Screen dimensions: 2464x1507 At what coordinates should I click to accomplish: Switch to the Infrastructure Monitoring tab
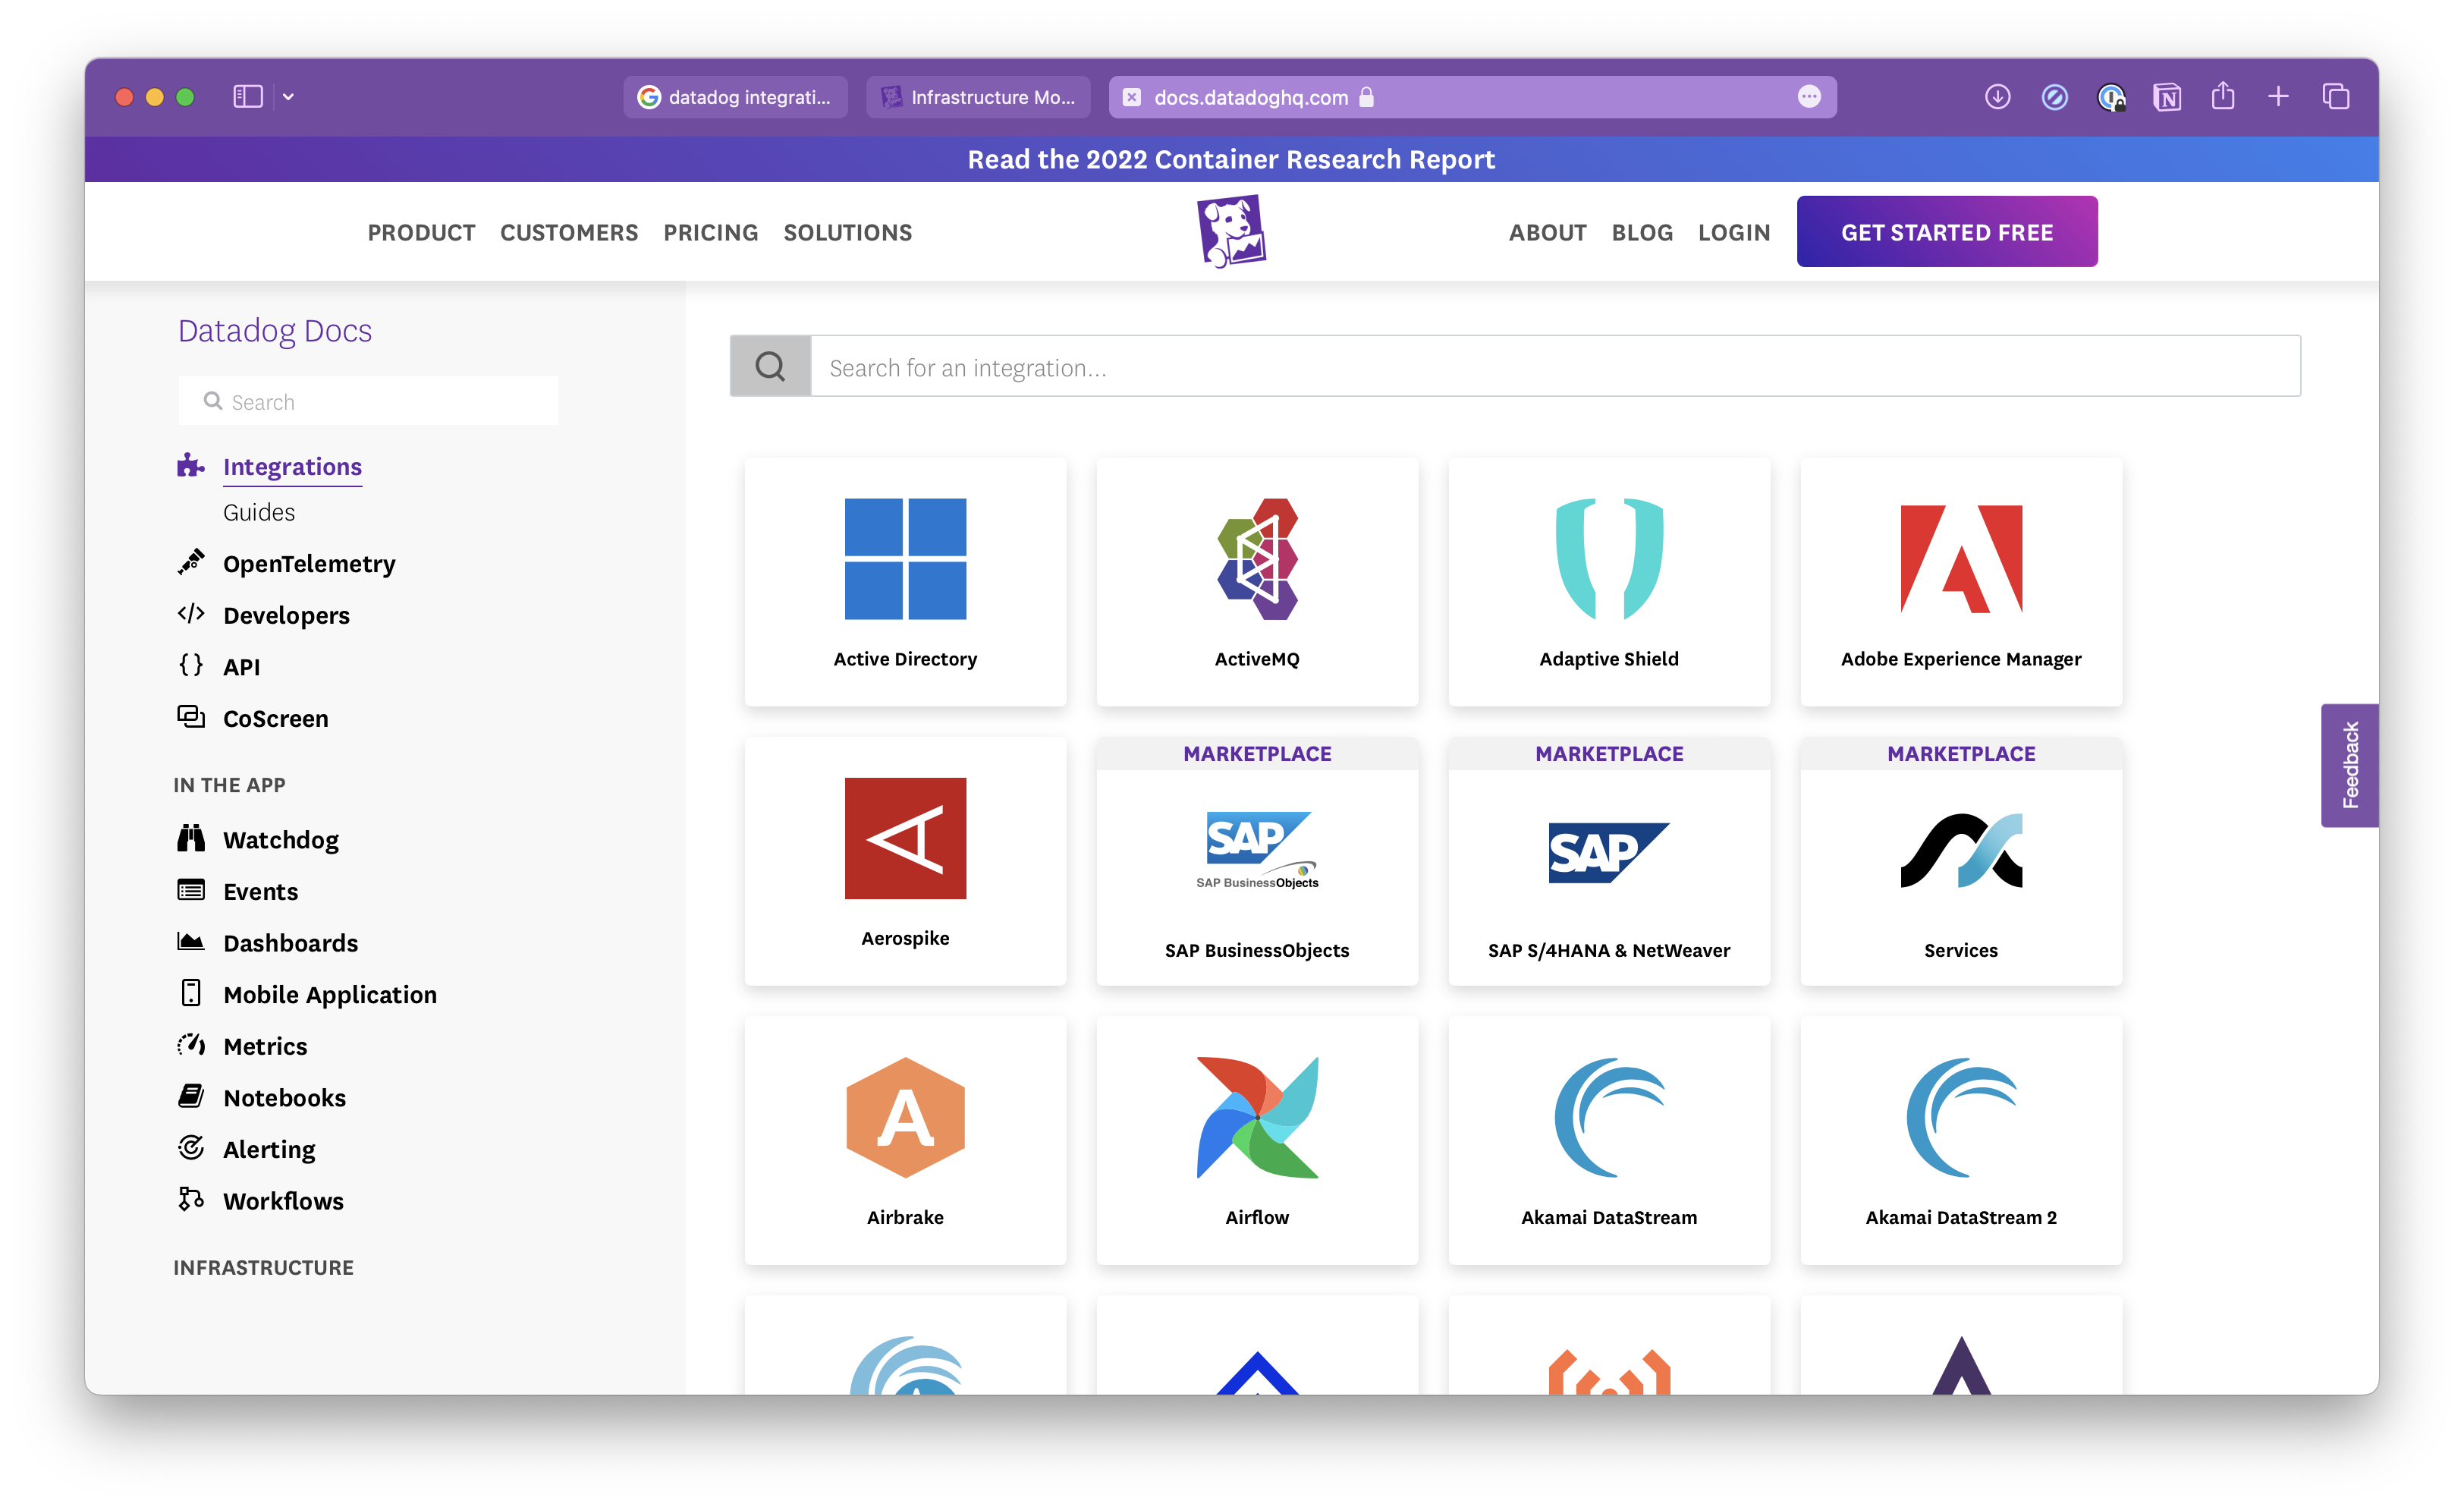978,97
